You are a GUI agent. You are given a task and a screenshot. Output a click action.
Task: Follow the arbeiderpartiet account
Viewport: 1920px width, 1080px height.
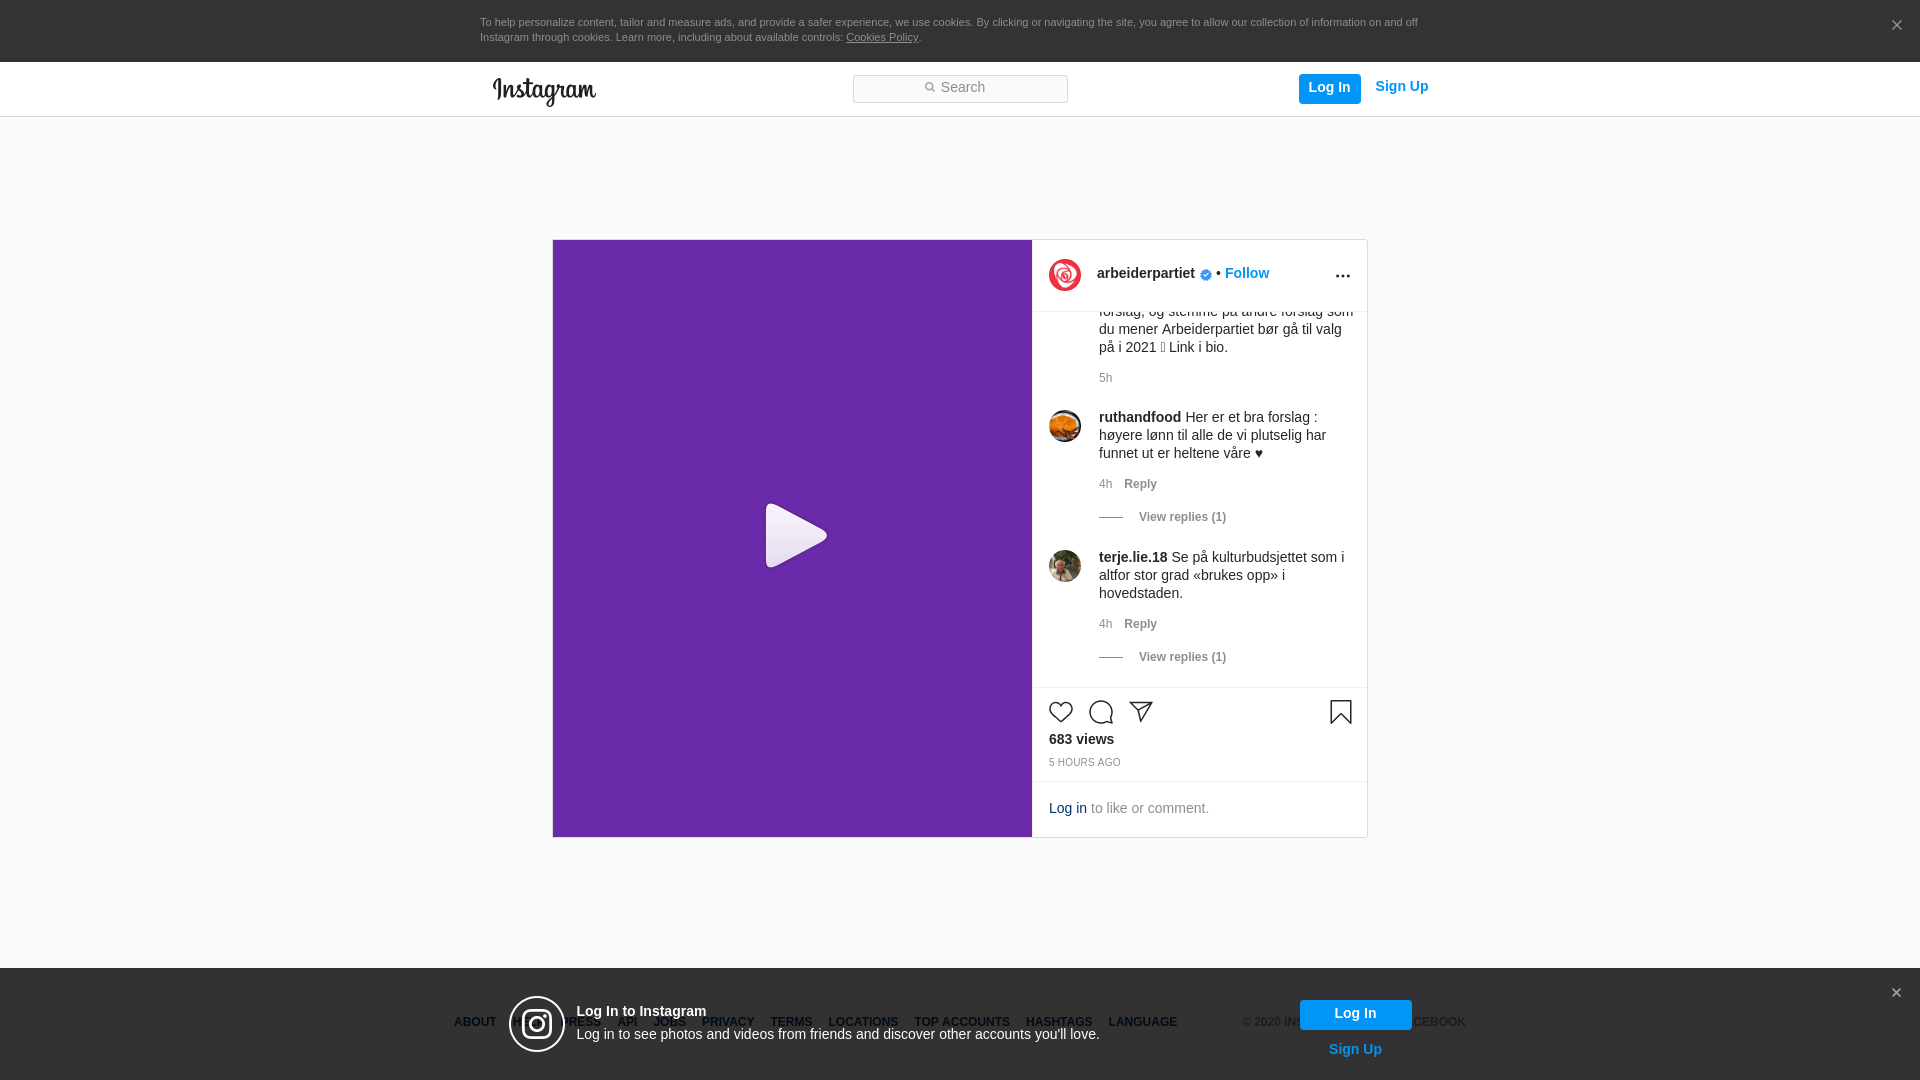1246,273
